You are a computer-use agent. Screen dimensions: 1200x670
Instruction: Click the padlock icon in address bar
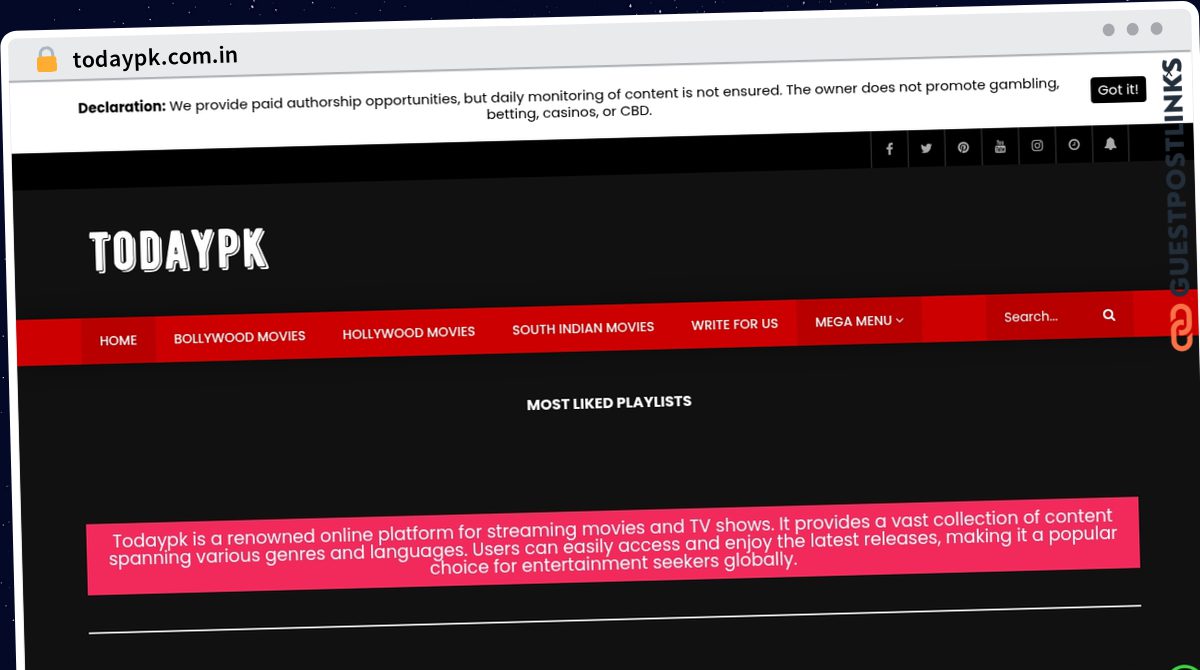click(x=46, y=60)
